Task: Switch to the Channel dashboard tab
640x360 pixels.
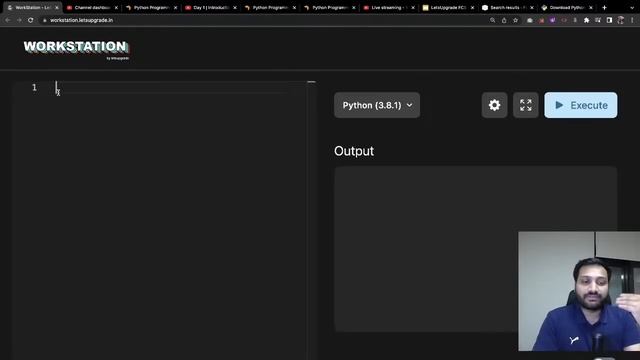Action: (x=92, y=8)
